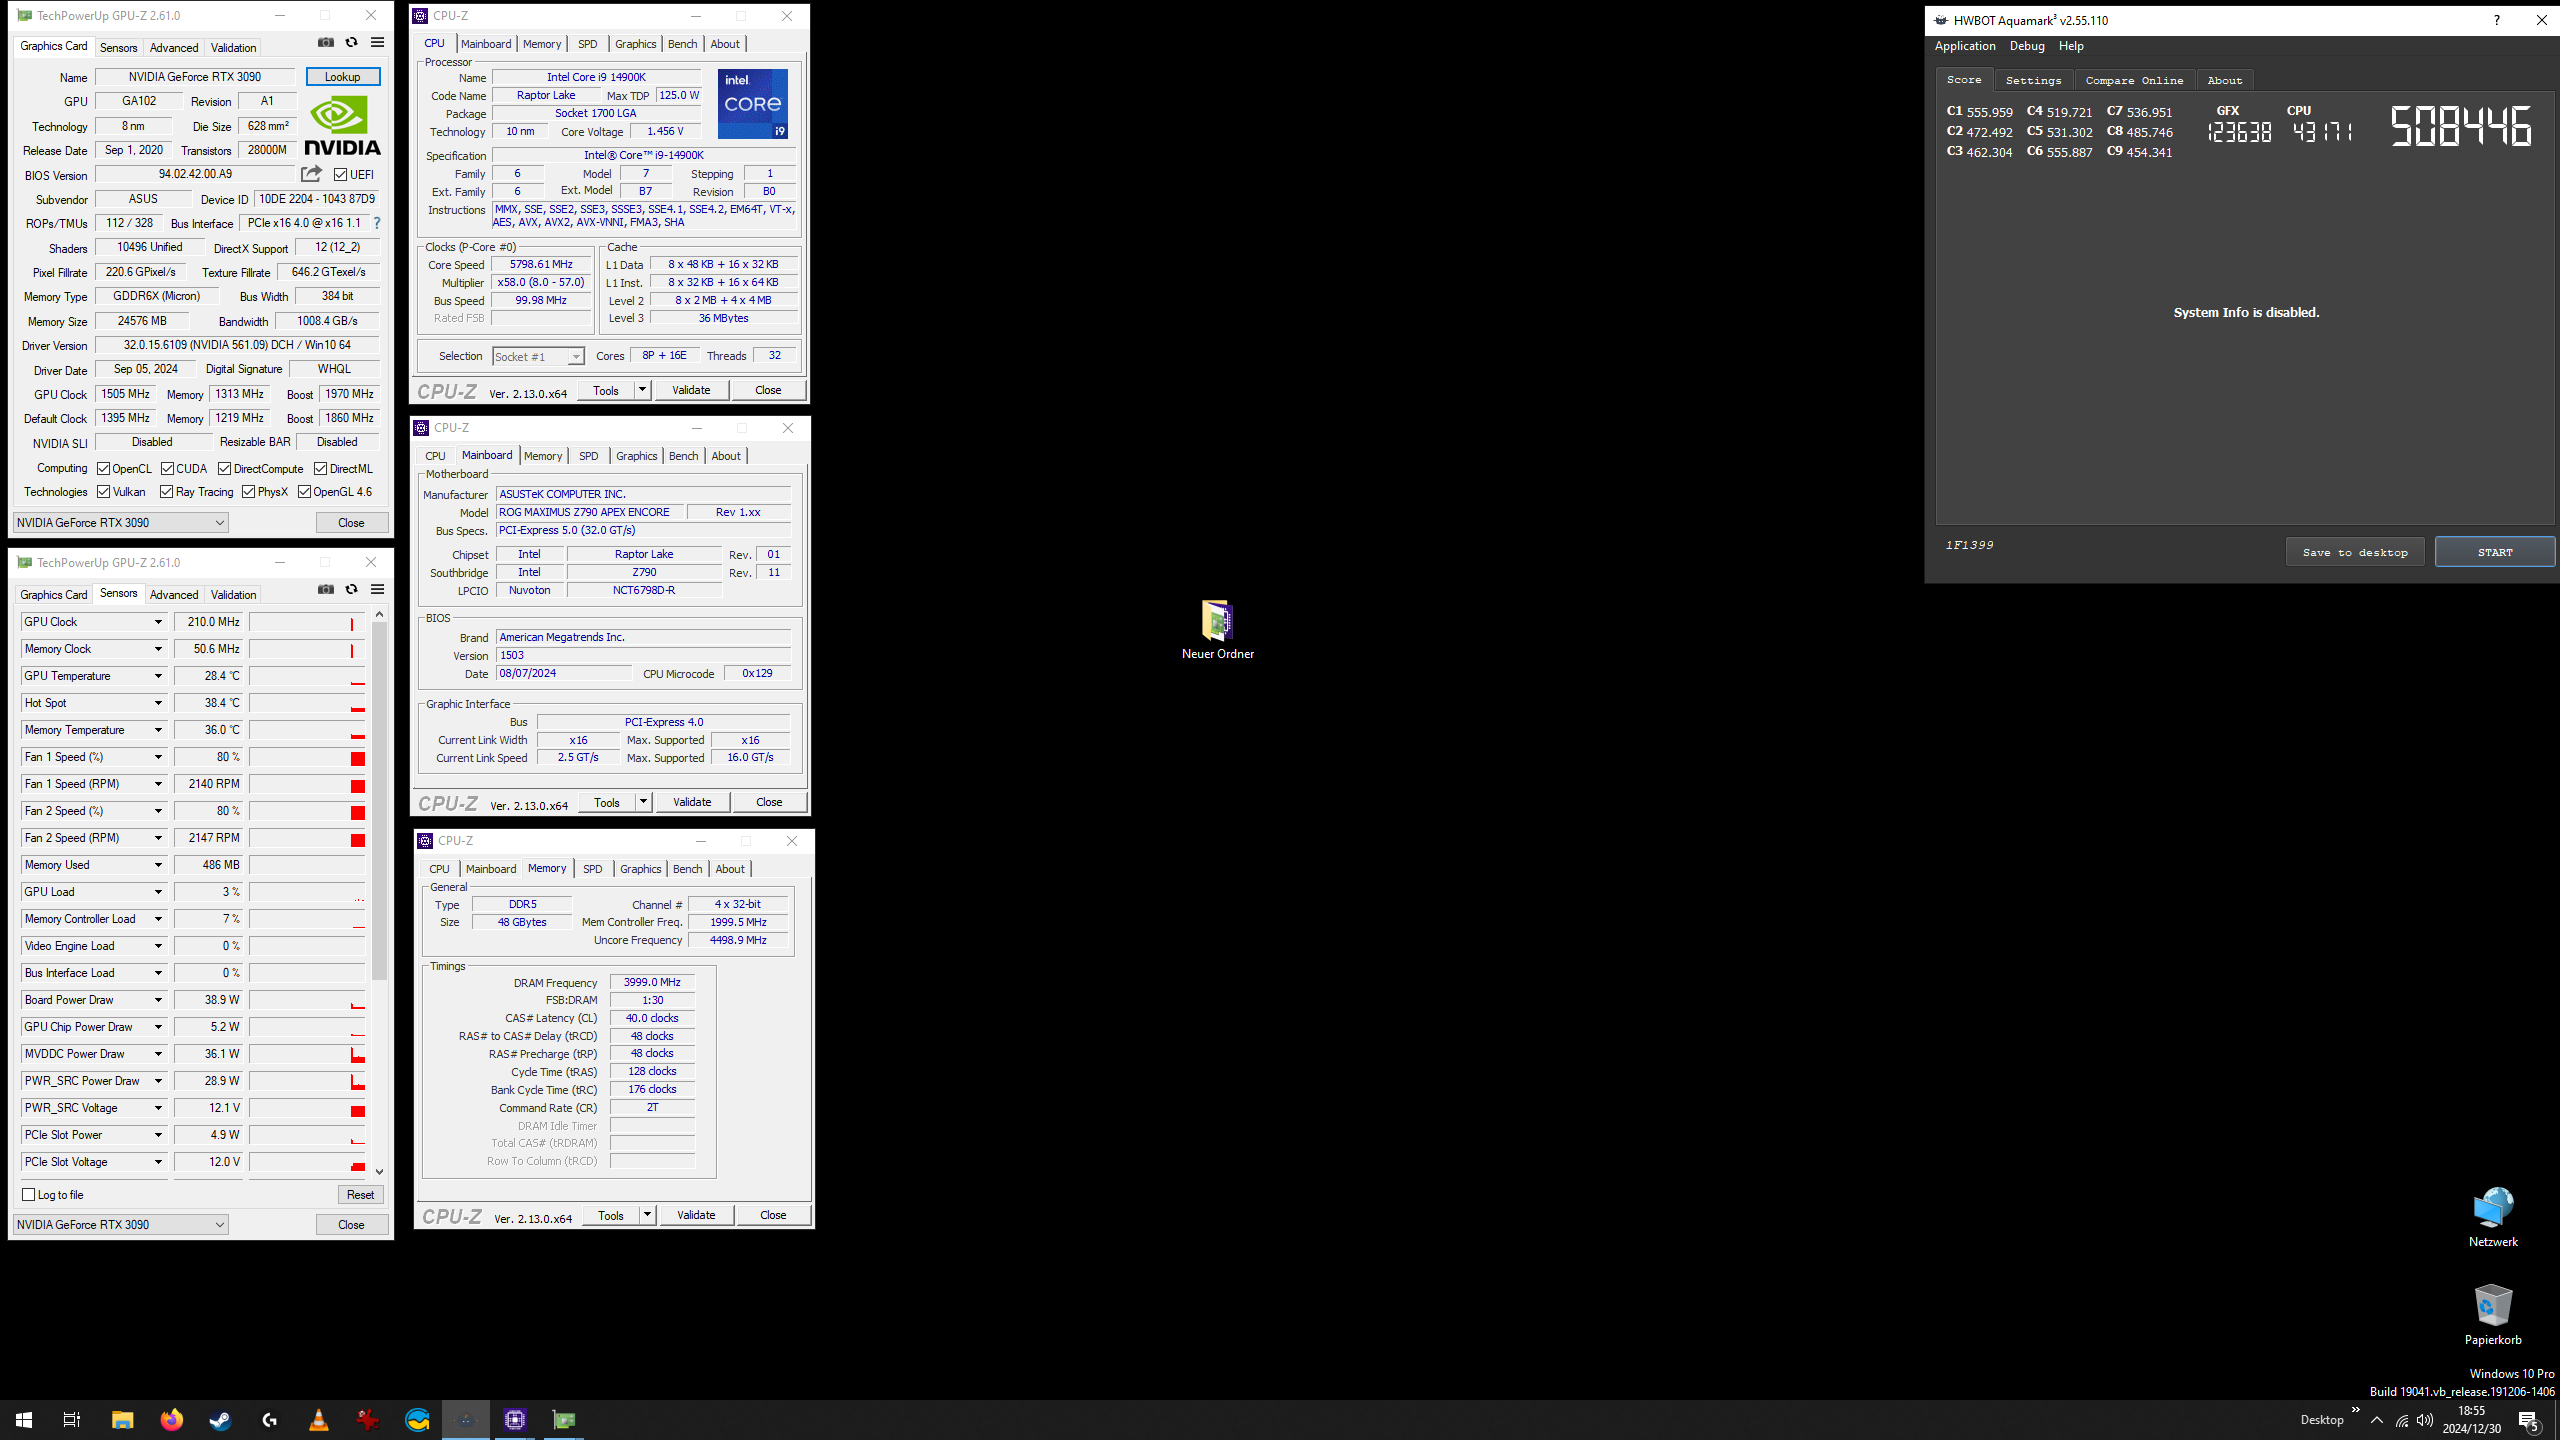Viewport: 2560px width, 1440px height.
Task: Click GPU-Z icon on taskbar
Action: pos(564,1420)
